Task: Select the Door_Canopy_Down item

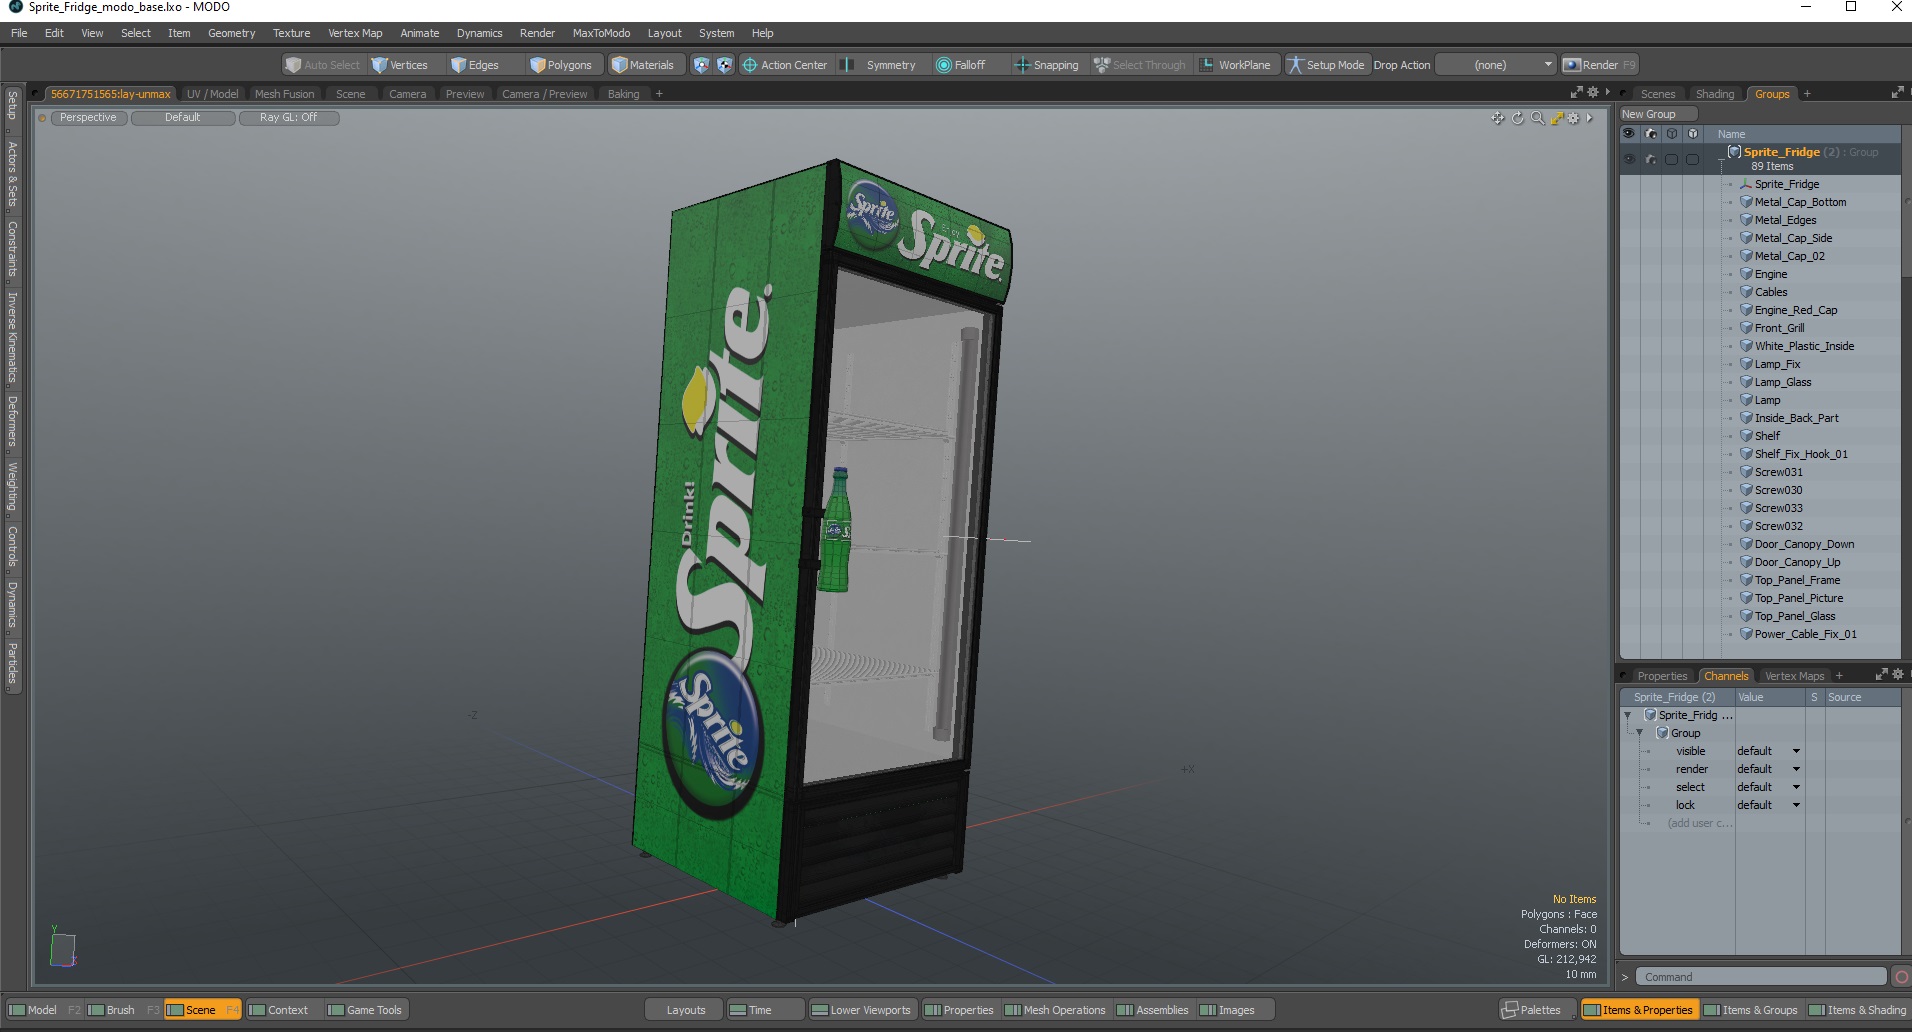Action: (x=1804, y=544)
